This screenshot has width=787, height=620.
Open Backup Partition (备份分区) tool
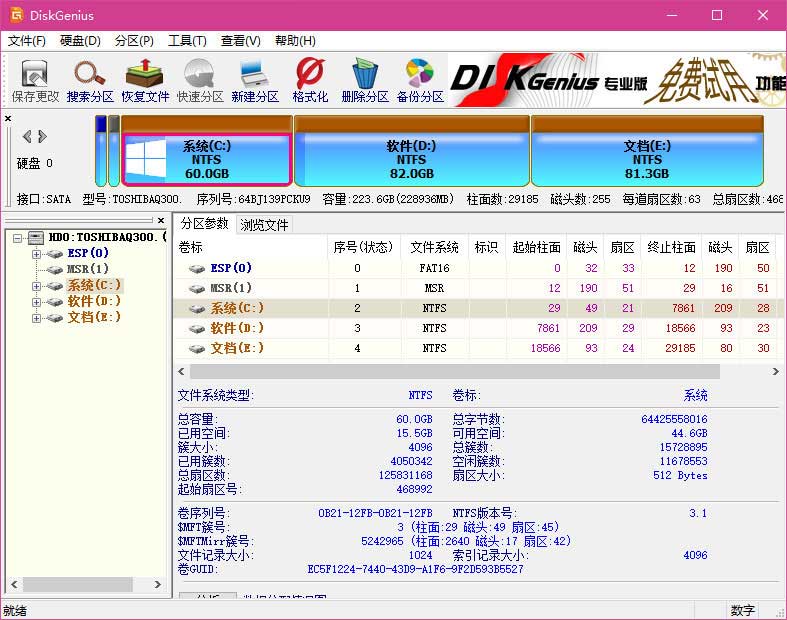(x=420, y=80)
